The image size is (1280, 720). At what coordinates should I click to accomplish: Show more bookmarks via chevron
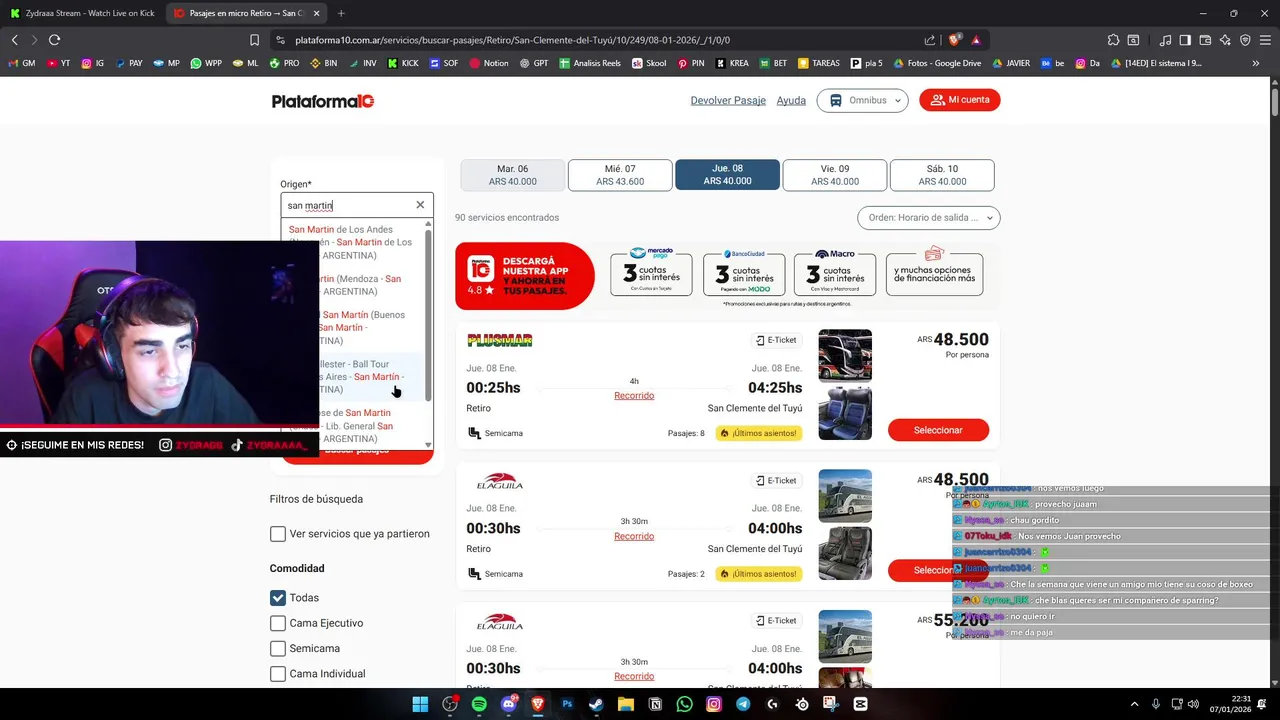coord(1256,63)
